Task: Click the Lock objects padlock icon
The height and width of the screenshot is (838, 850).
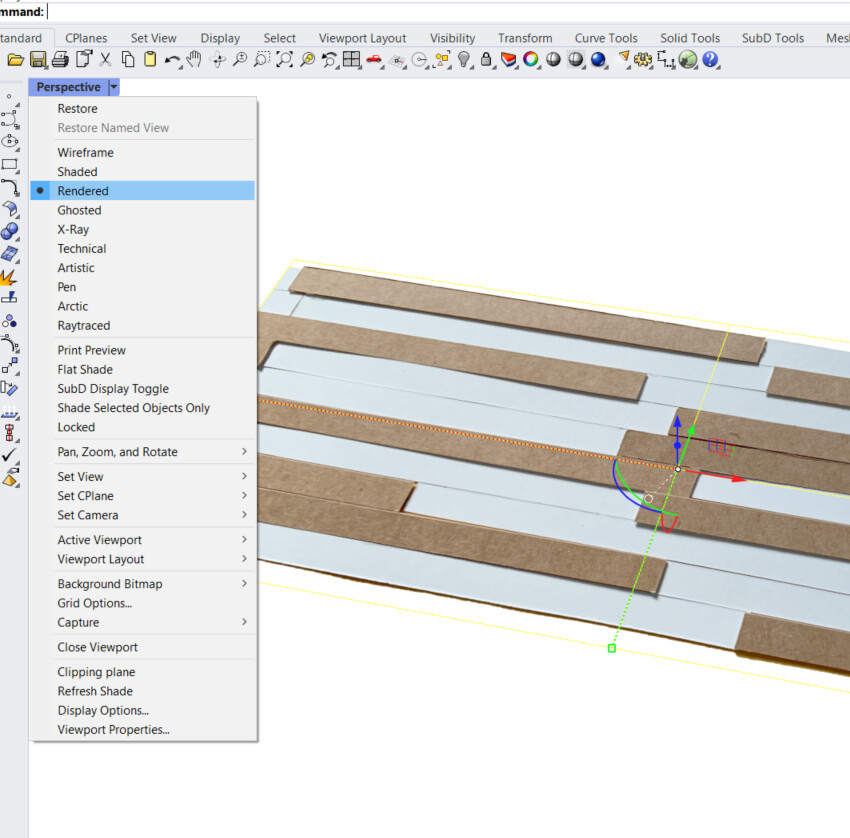Action: [x=487, y=60]
